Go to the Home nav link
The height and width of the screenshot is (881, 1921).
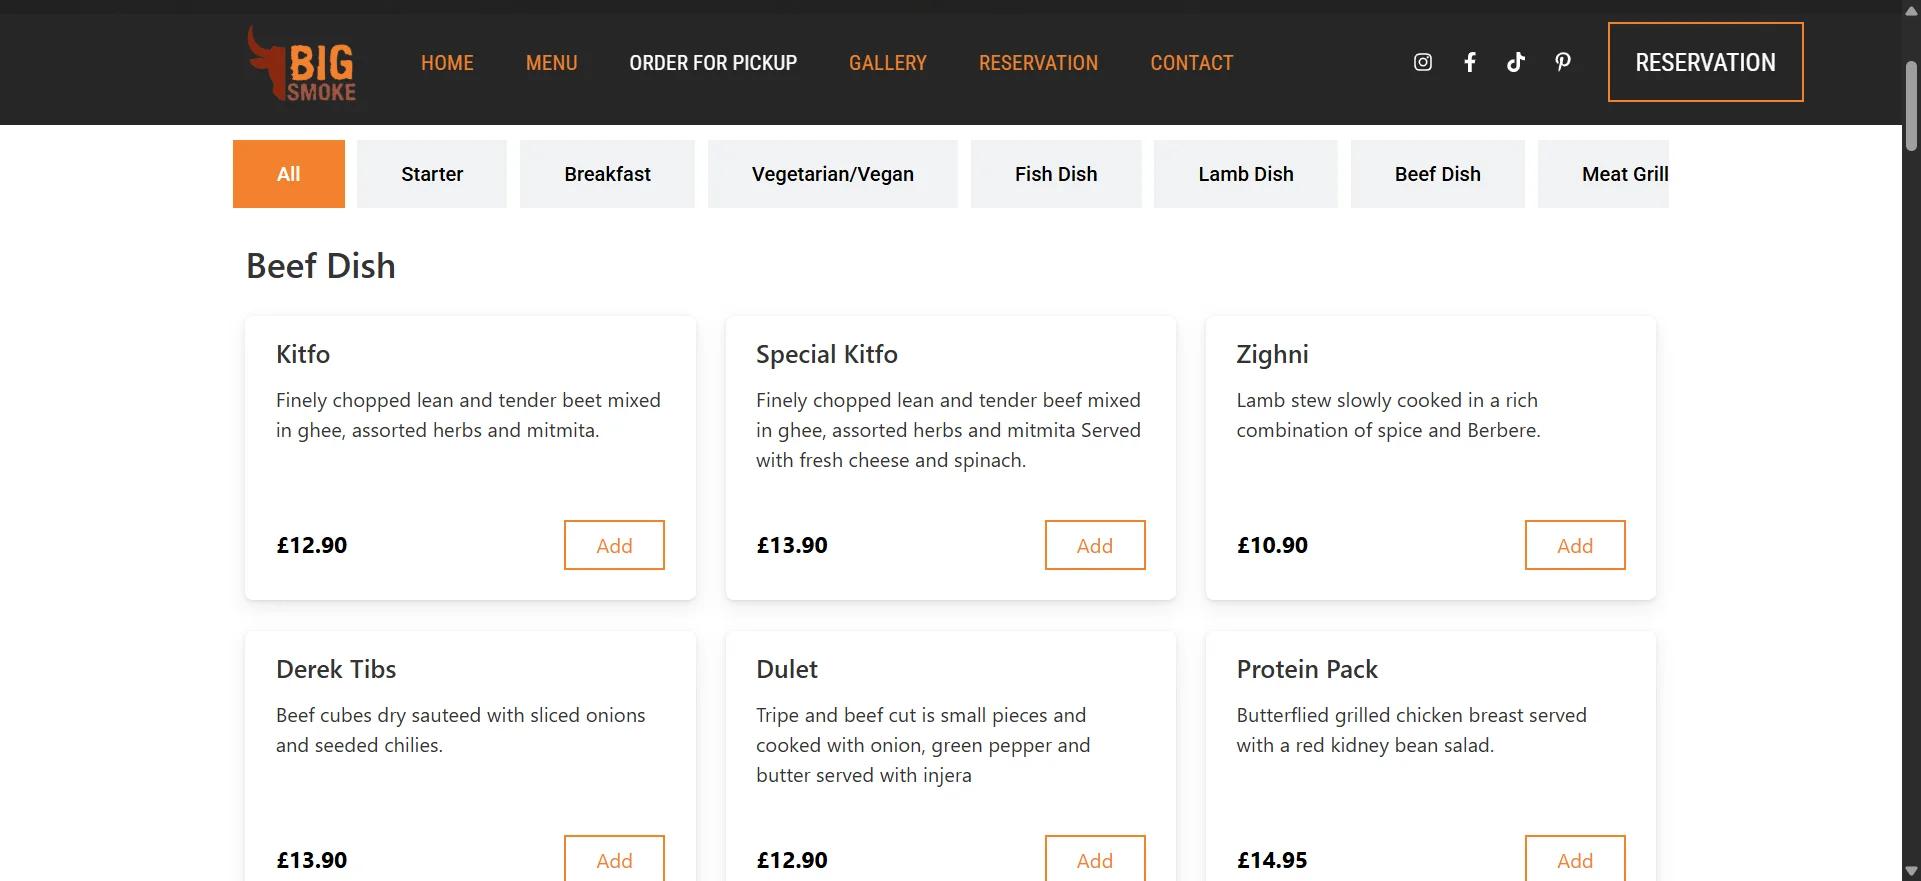[447, 63]
